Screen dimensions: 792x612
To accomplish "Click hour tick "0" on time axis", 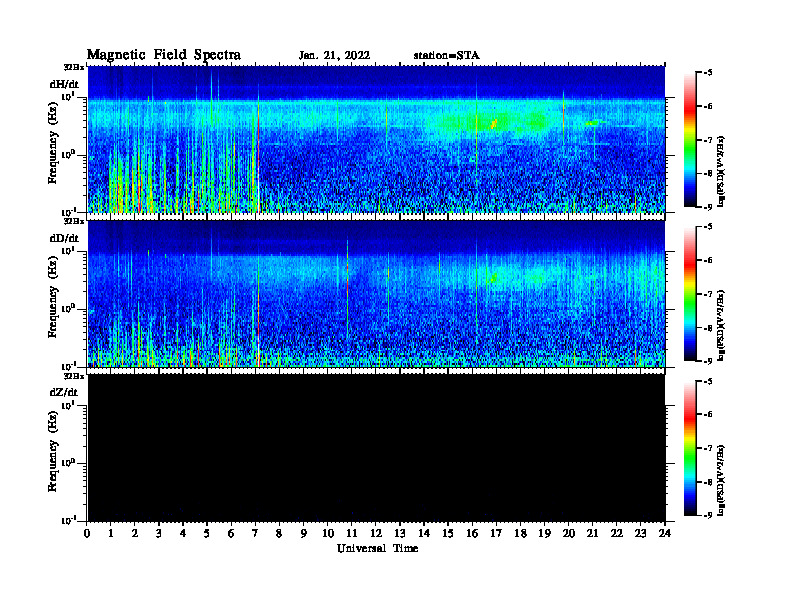I will (x=87, y=534).
